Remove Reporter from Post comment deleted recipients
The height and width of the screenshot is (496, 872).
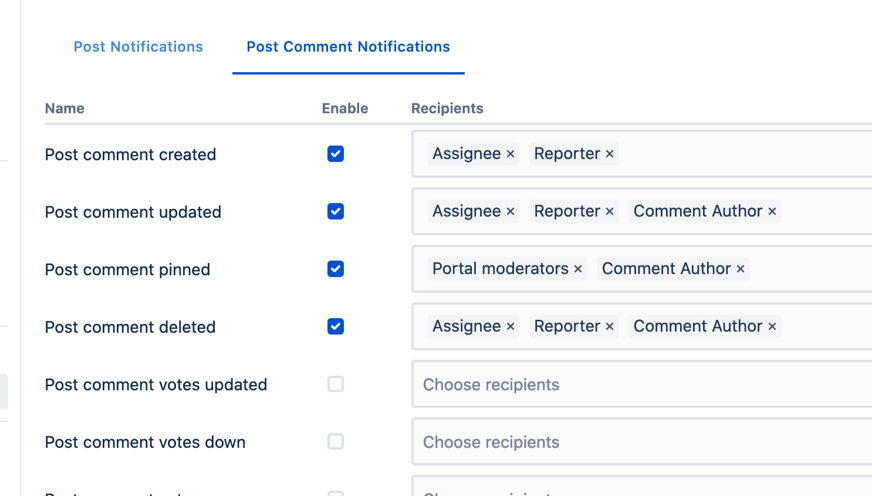point(610,327)
